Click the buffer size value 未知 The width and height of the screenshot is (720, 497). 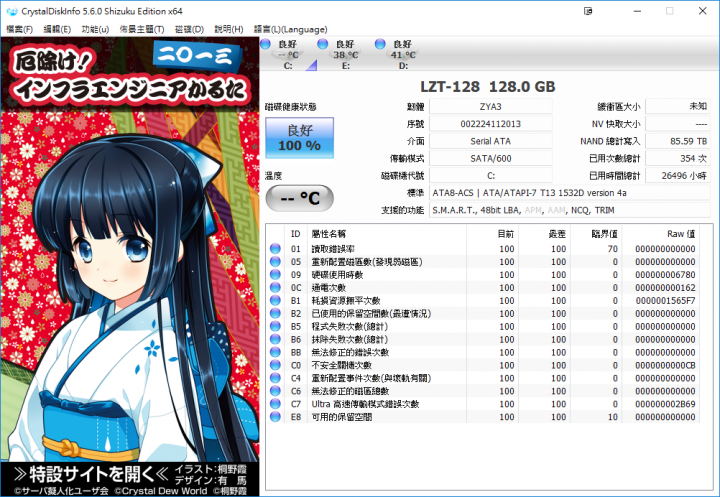pyautogui.click(x=678, y=107)
